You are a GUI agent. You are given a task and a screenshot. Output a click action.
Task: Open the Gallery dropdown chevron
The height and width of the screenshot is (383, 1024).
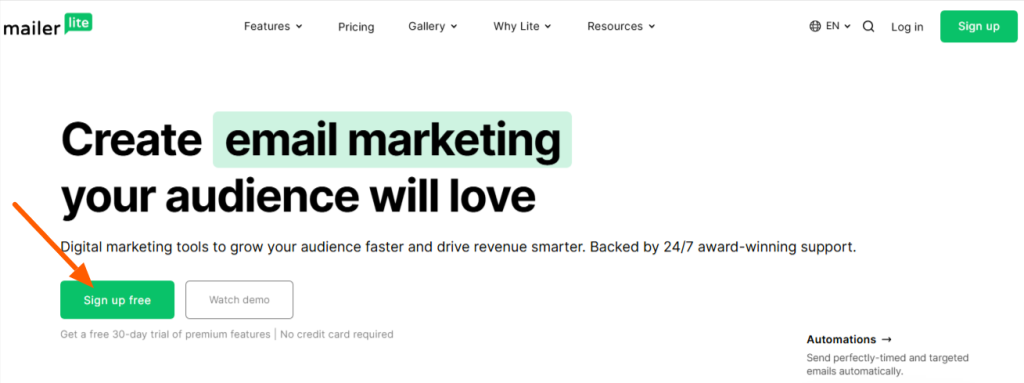coord(454,27)
